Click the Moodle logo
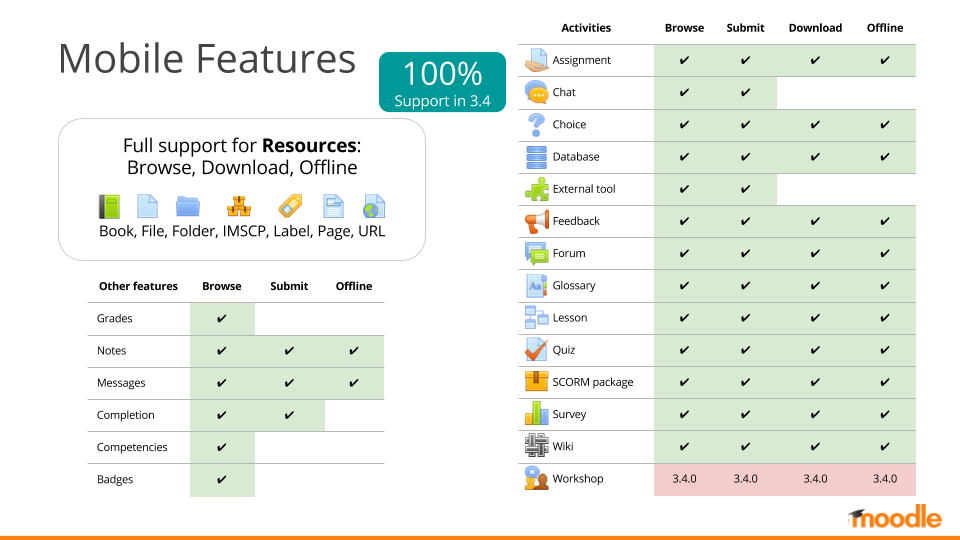960x540 pixels. click(x=895, y=517)
